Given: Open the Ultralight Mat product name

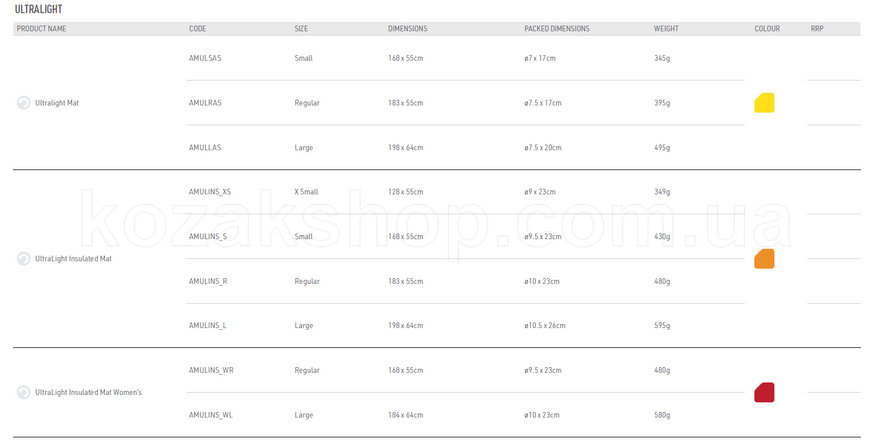Looking at the screenshot, I should pyautogui.click(x=57, y=103).
